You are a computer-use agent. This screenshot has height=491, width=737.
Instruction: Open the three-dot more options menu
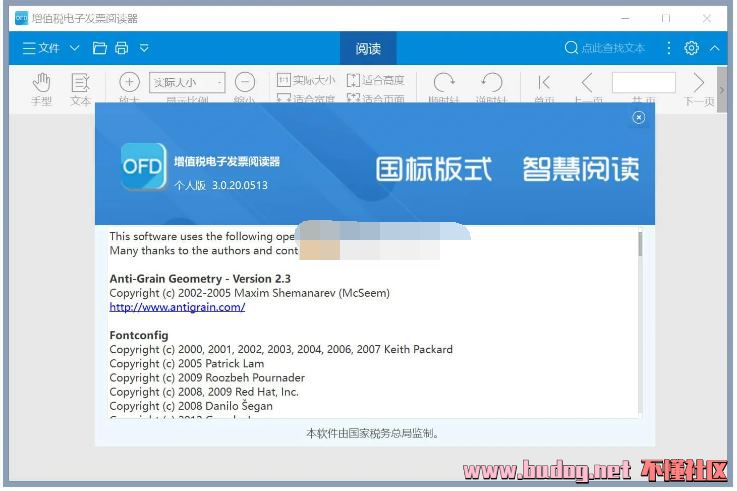pos(669,48)
